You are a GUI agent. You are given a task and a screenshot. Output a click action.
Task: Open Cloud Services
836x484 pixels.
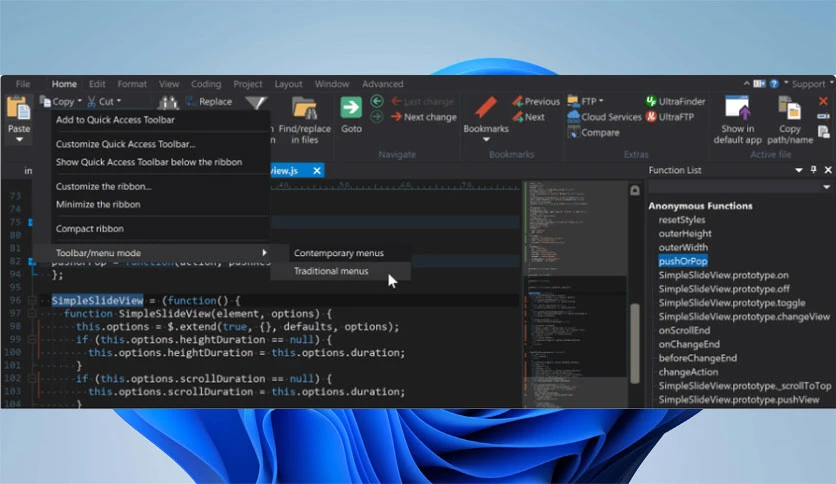pyautogui.click(x=605, y=117)
